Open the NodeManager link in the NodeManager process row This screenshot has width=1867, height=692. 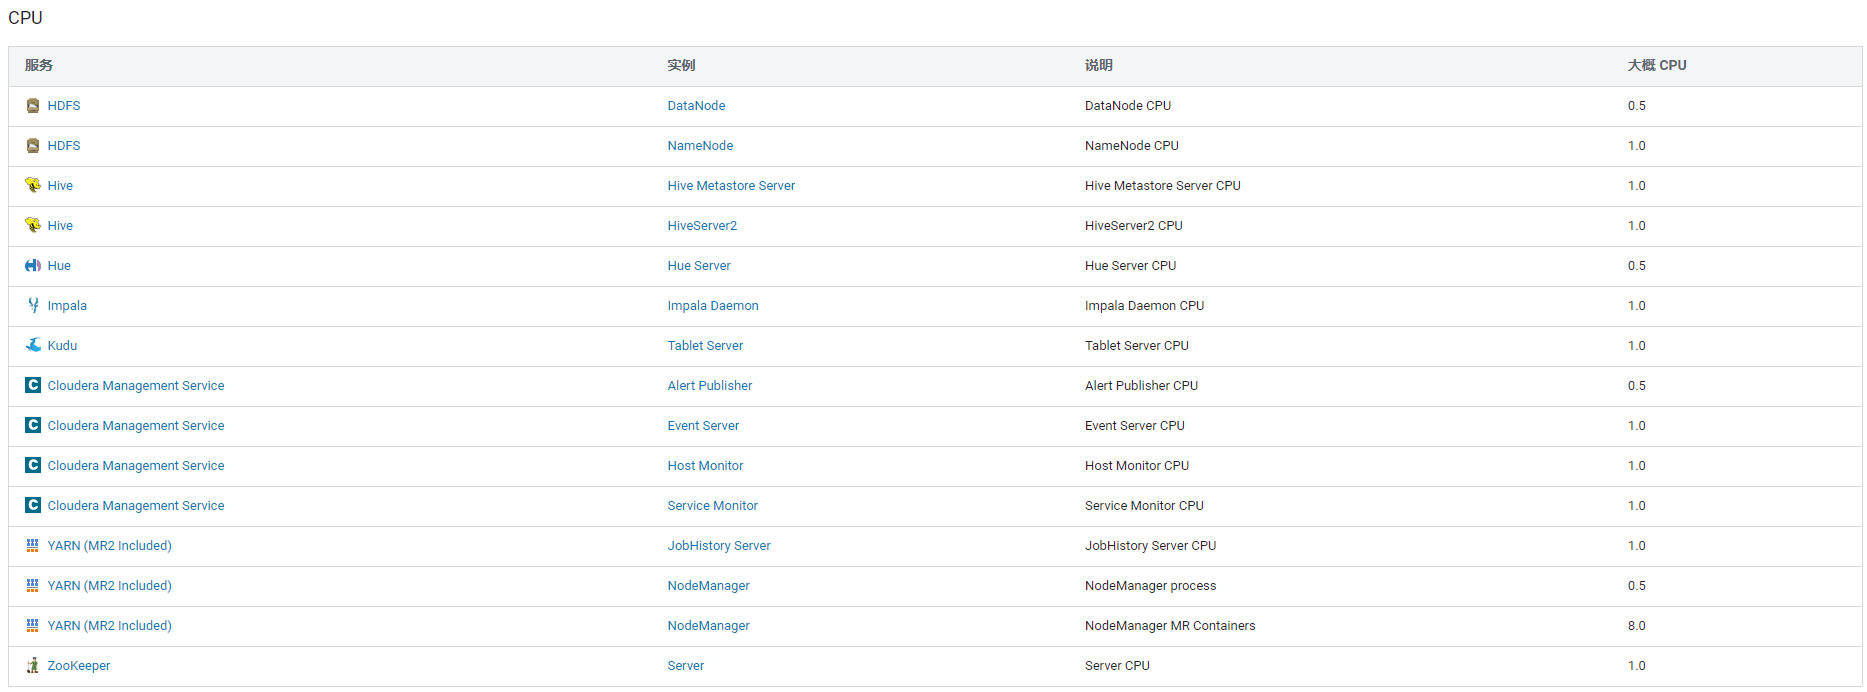click(708, 586)
